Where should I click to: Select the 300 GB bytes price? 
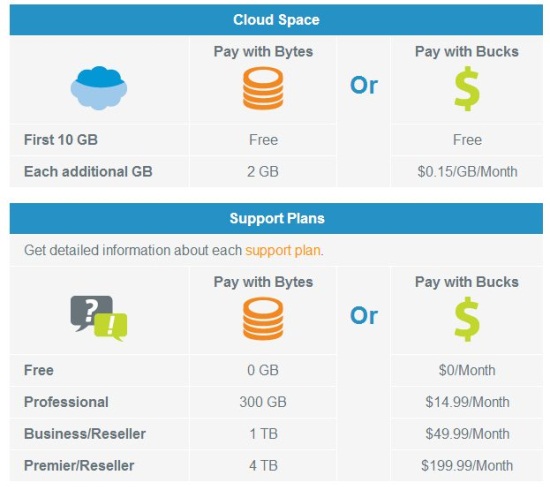pos(263,402)
